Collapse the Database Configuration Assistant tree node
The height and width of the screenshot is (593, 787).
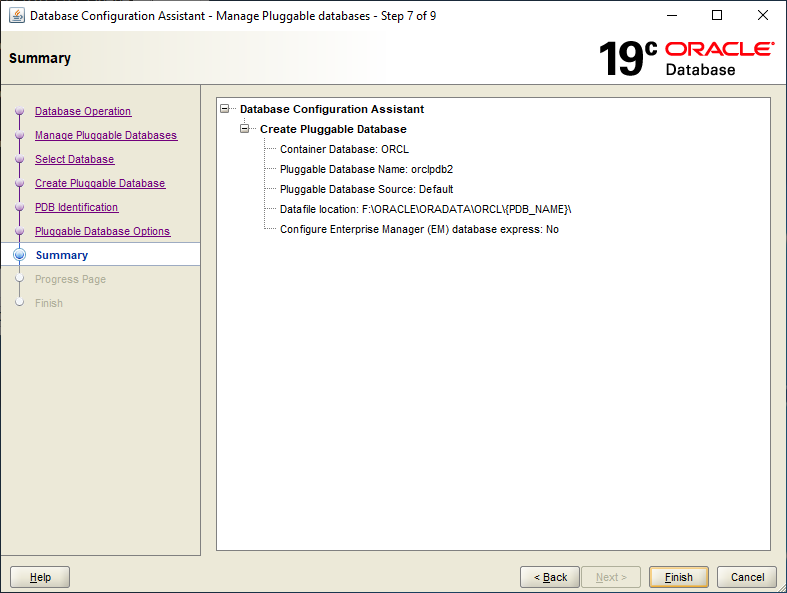pos(225,109)
